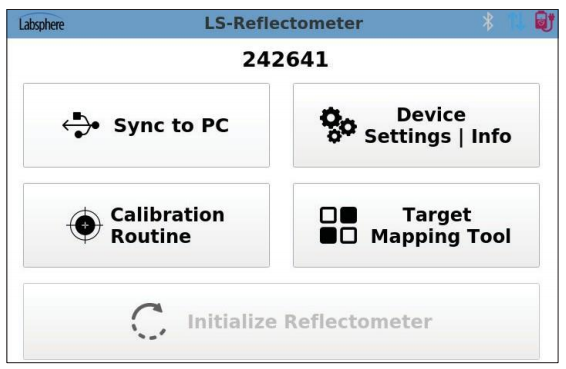
Task: Launch the Target Mapping Tool
Action: pos(416,225)
